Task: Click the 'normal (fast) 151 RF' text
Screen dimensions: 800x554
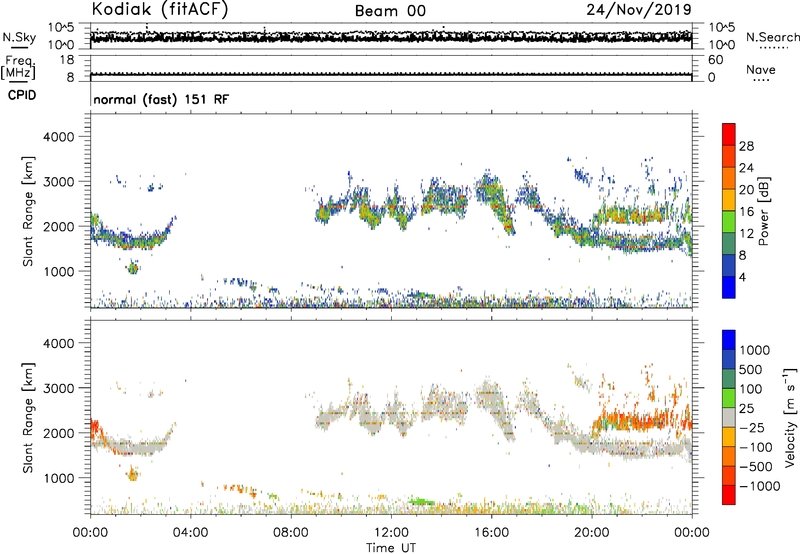Action: click(161, 99)
